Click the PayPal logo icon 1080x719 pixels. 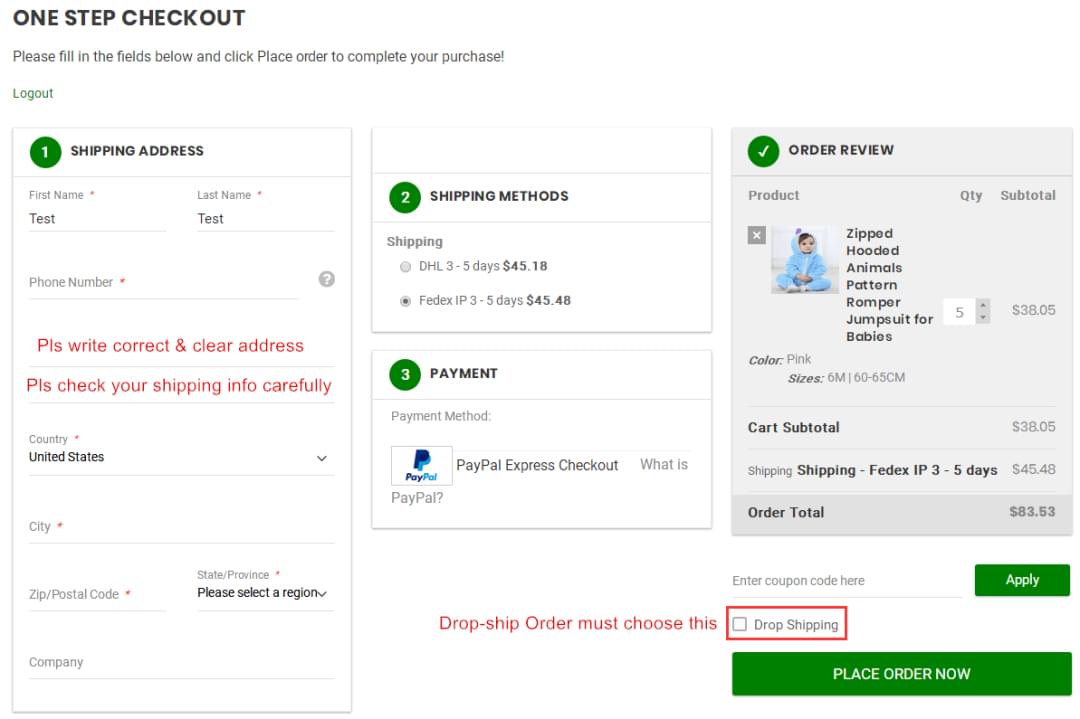tap(421, 465)
